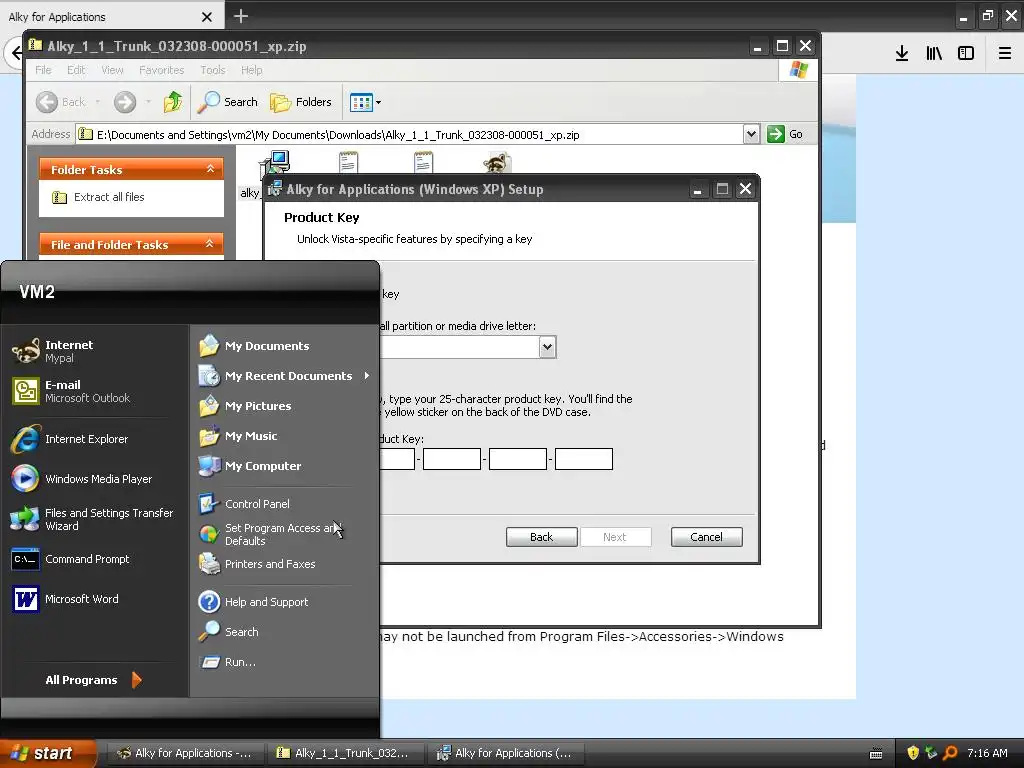The width and height of the screenshot is (1024, 768).
Task: Open Internet Explorer from Start menu
Action: click(70, 439)
